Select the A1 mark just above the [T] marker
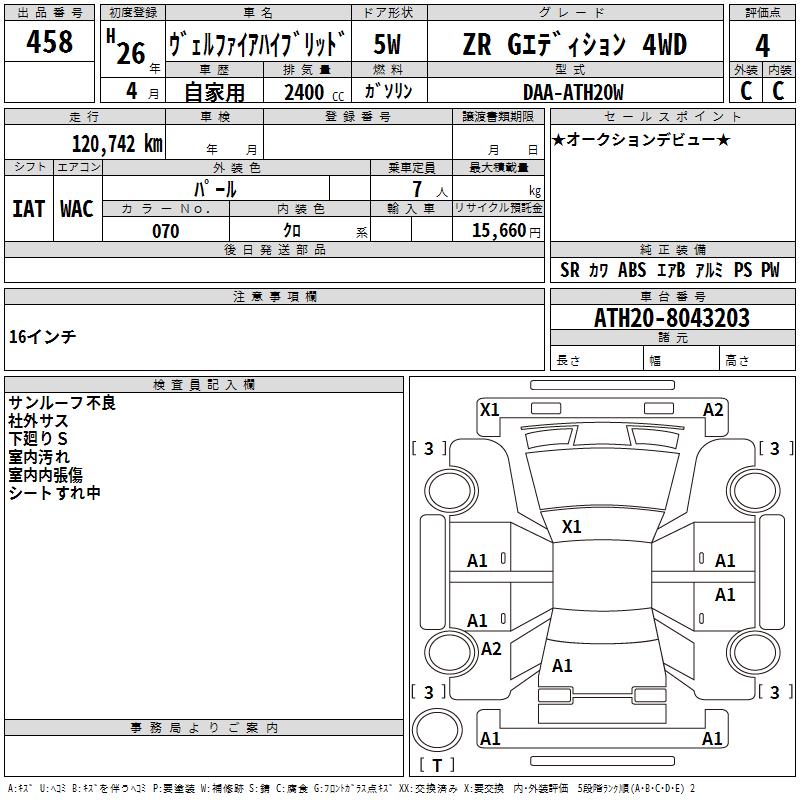Viewport: 800px width, 800px height. 490,739
